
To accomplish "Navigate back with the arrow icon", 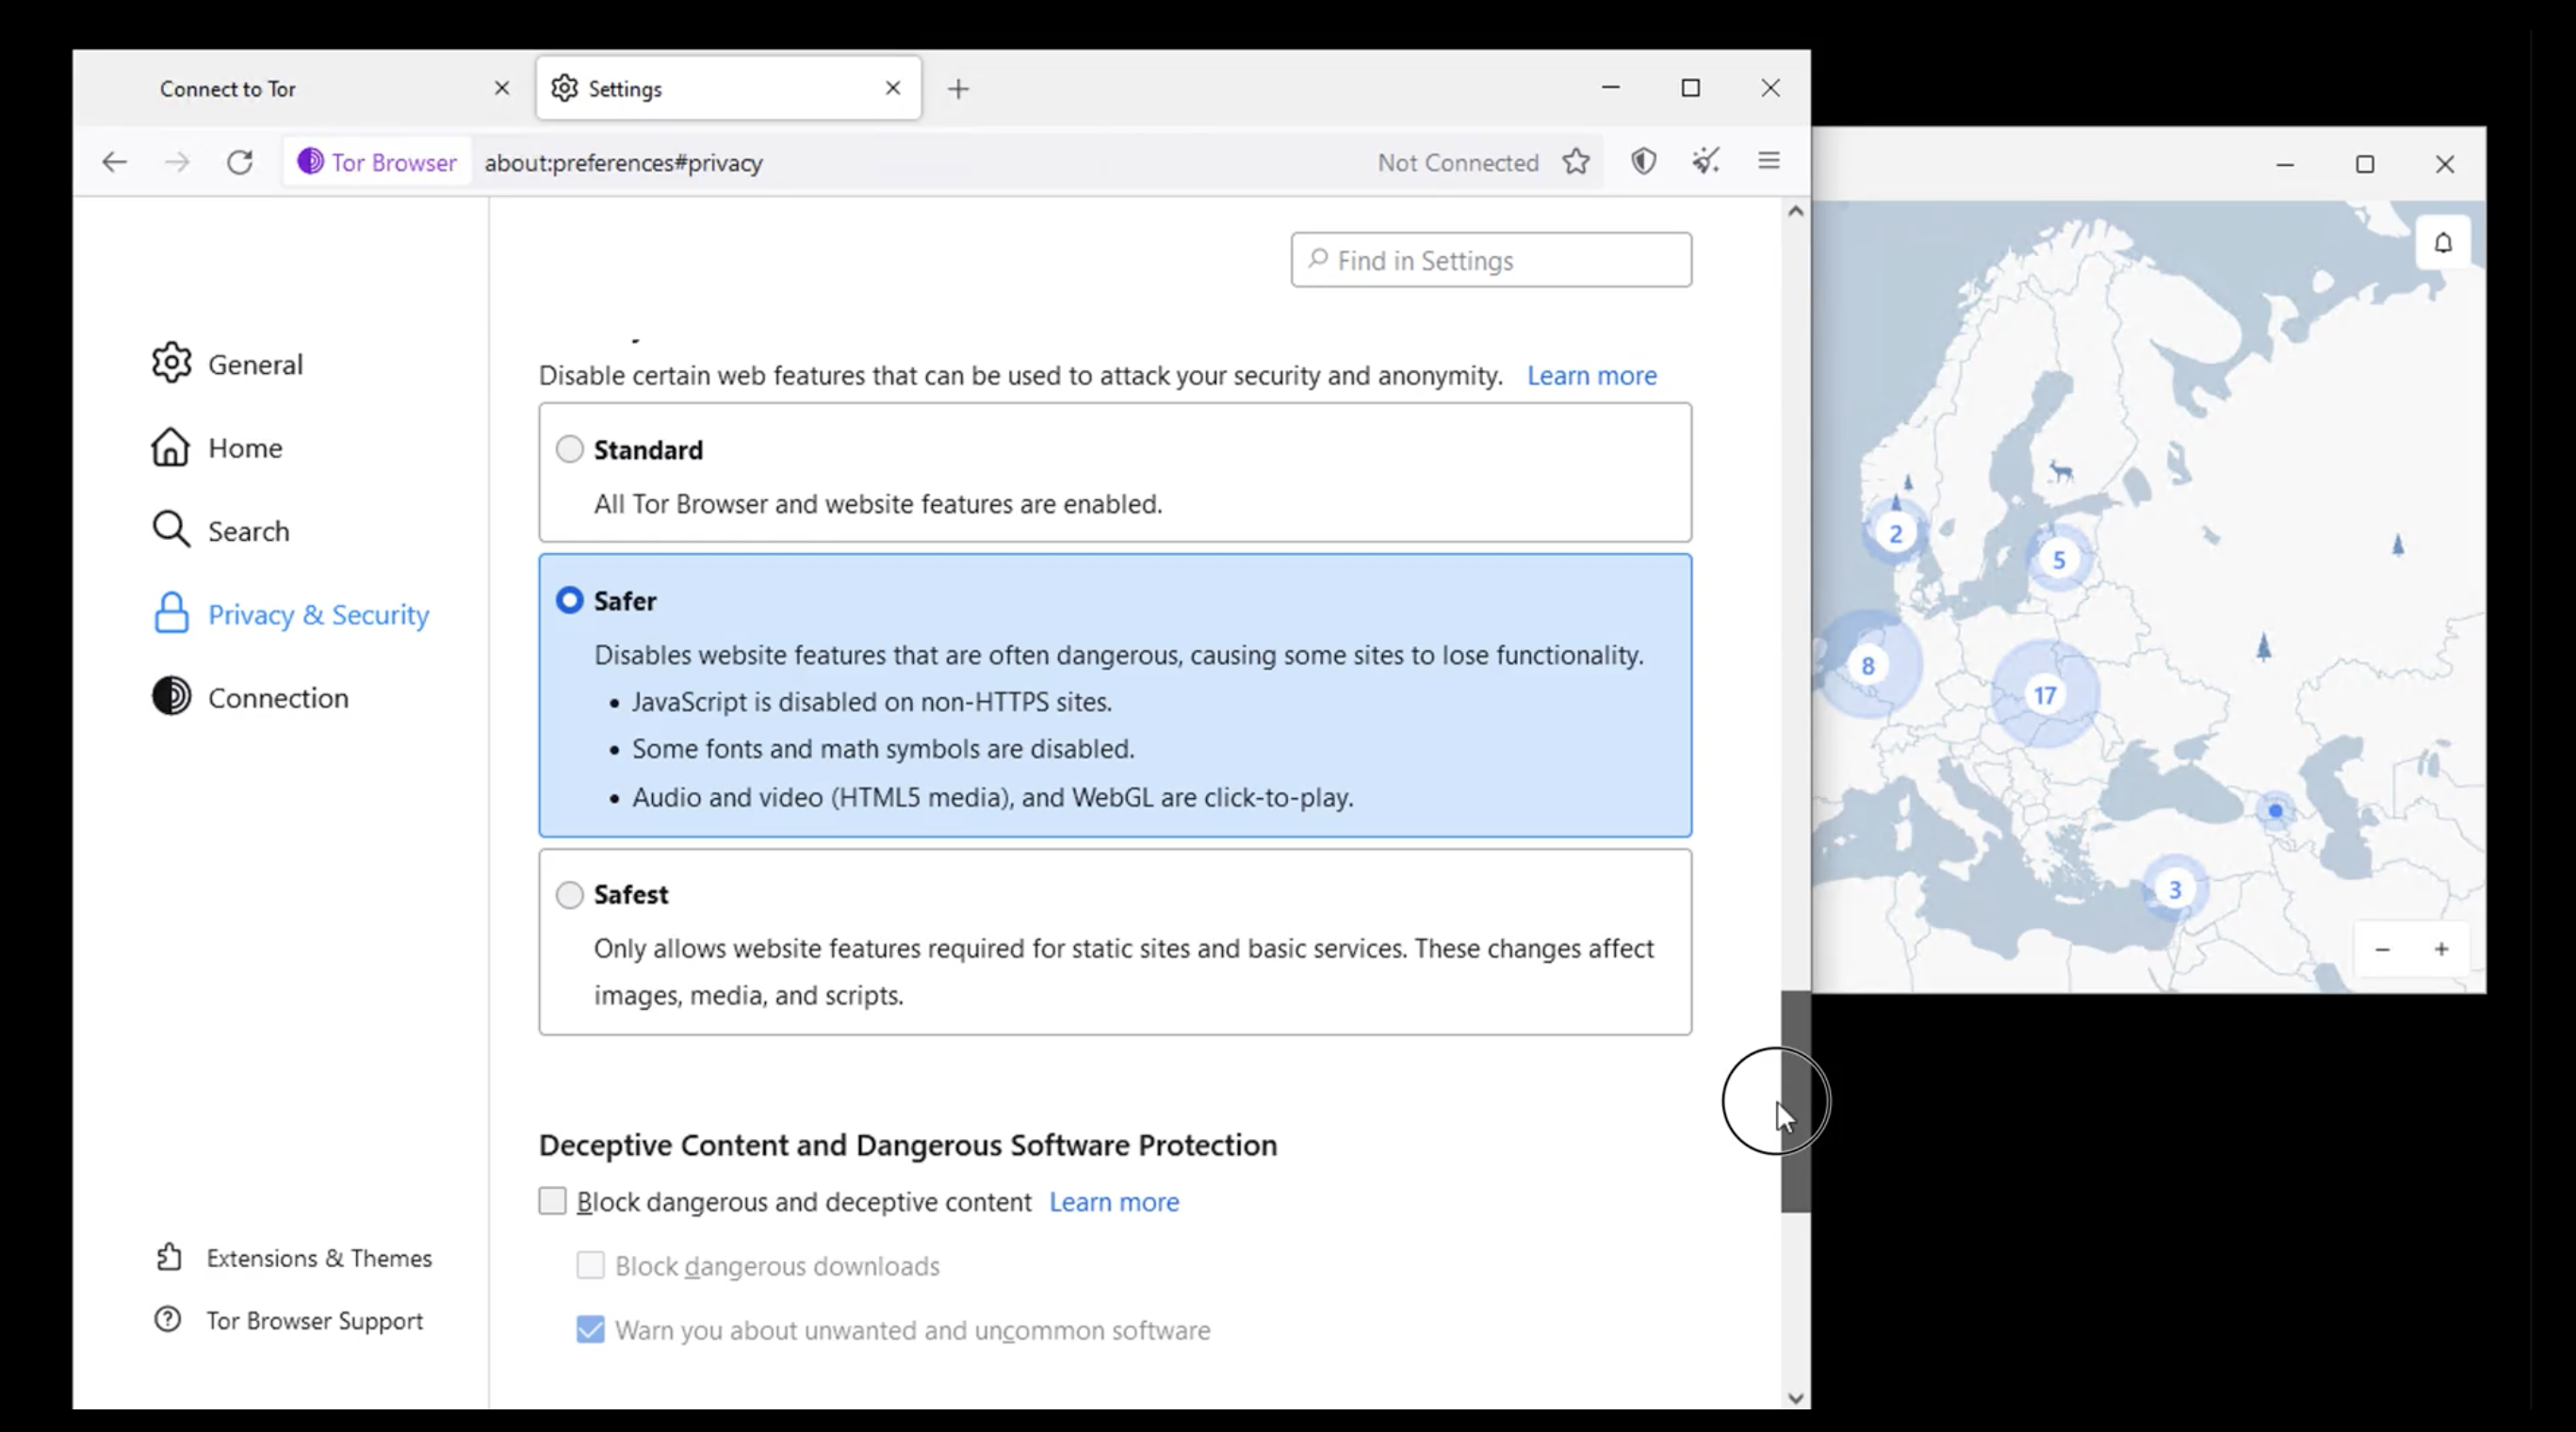I will (114, 161).
